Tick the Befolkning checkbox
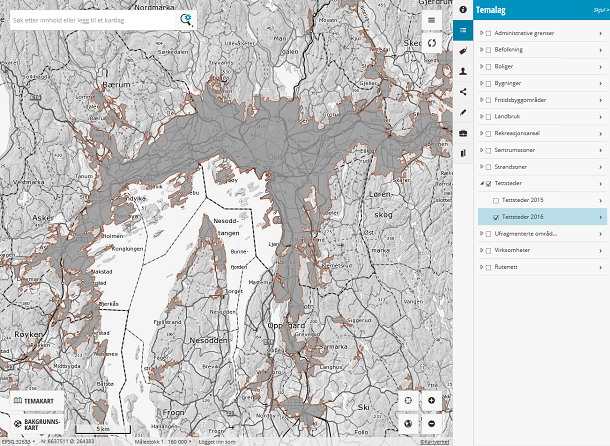Screen dimensions: 610x446 (x=488, y=50)
